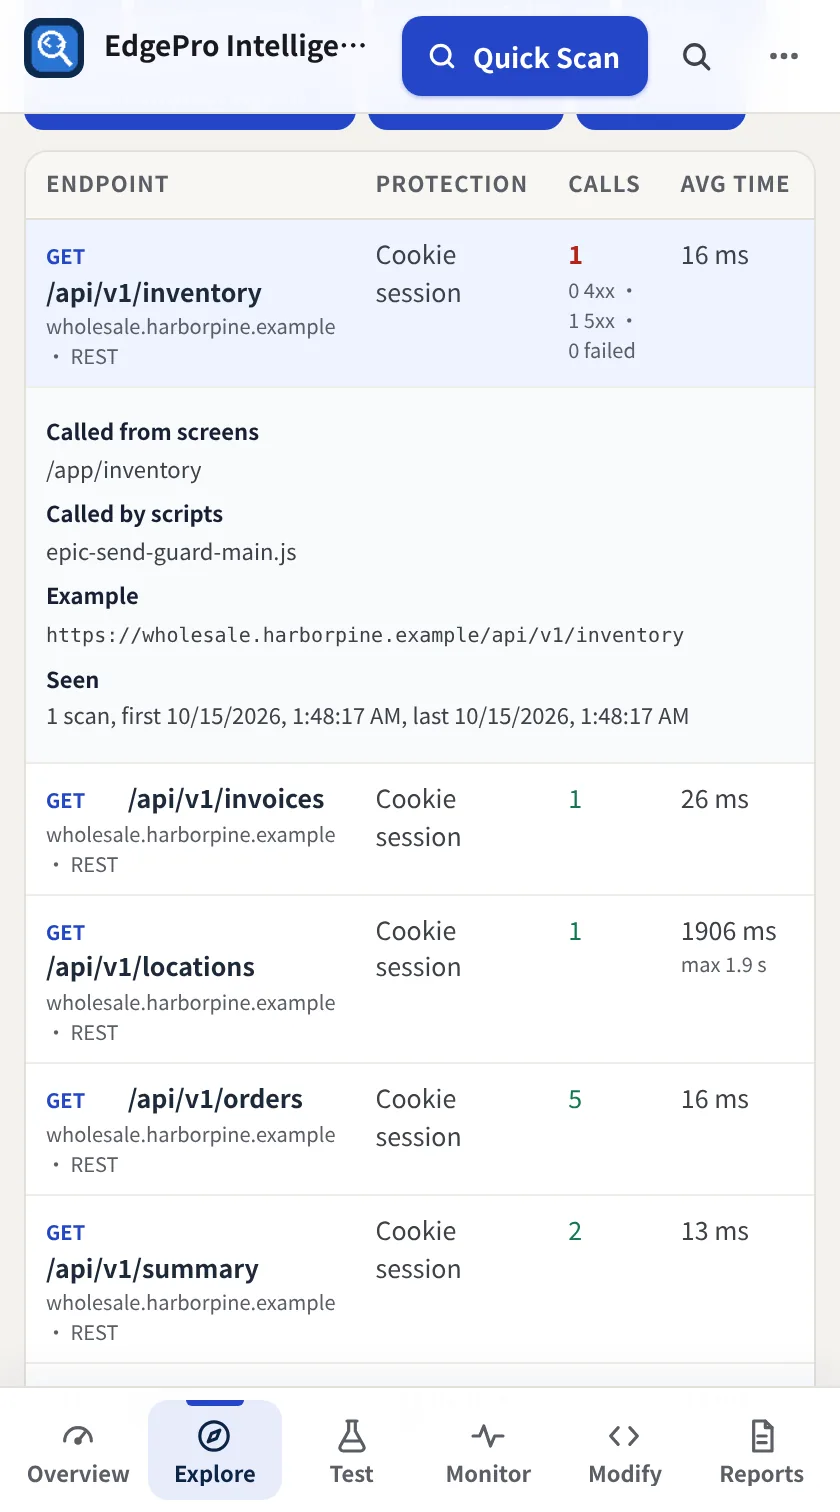This screenshot has height=1512, width=840.
Task: Collapse the /api/v1/inventory endpoint row
Action: [420, 304]
